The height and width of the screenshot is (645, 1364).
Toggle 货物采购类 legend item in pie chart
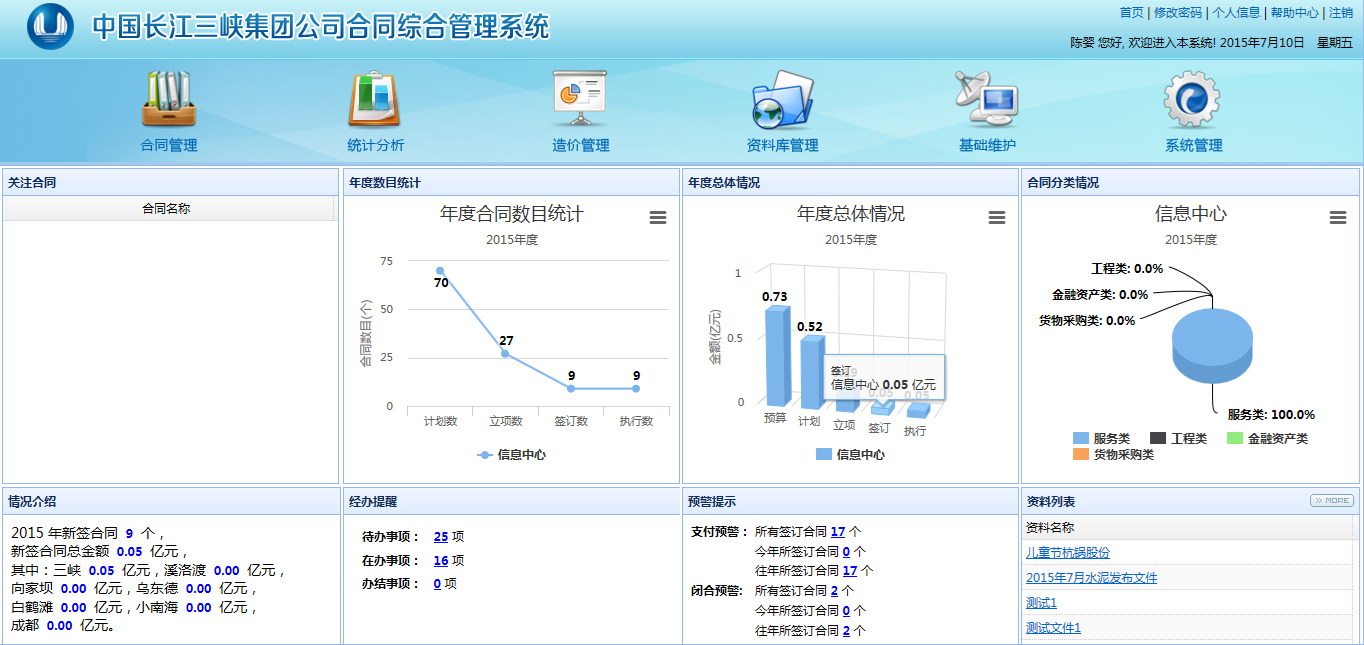tap(1113, 455)
